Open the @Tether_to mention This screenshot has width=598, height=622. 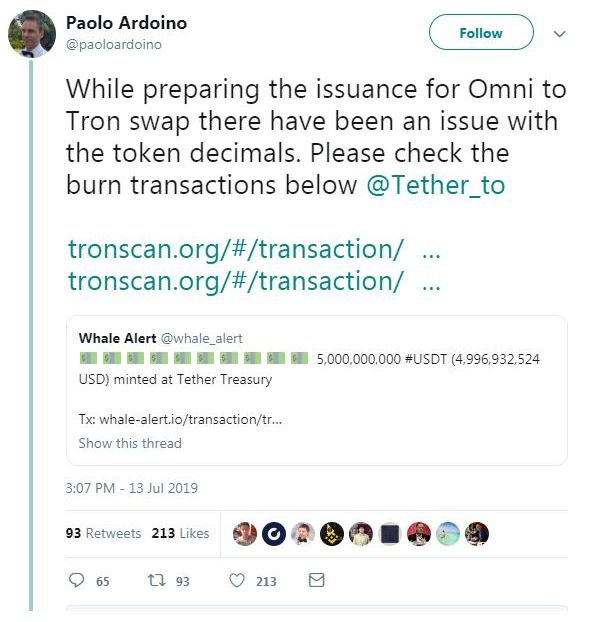[x=435, y=185]
